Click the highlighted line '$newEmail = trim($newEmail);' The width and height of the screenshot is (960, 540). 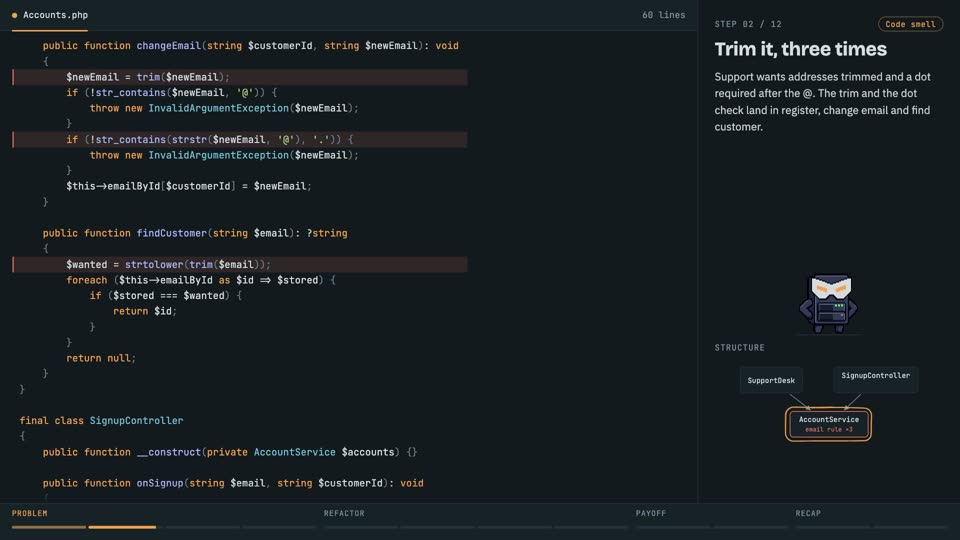tap(239, 77)
